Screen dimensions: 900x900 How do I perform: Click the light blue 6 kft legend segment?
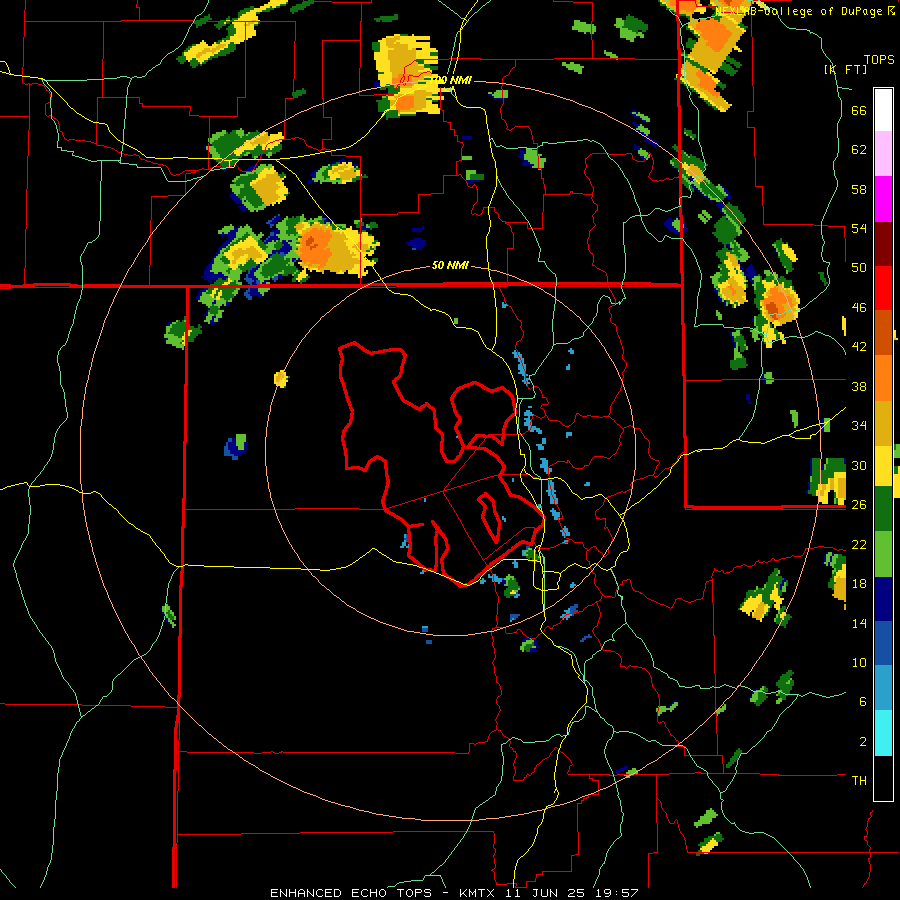pyautogui.click(x=883, y=688)
